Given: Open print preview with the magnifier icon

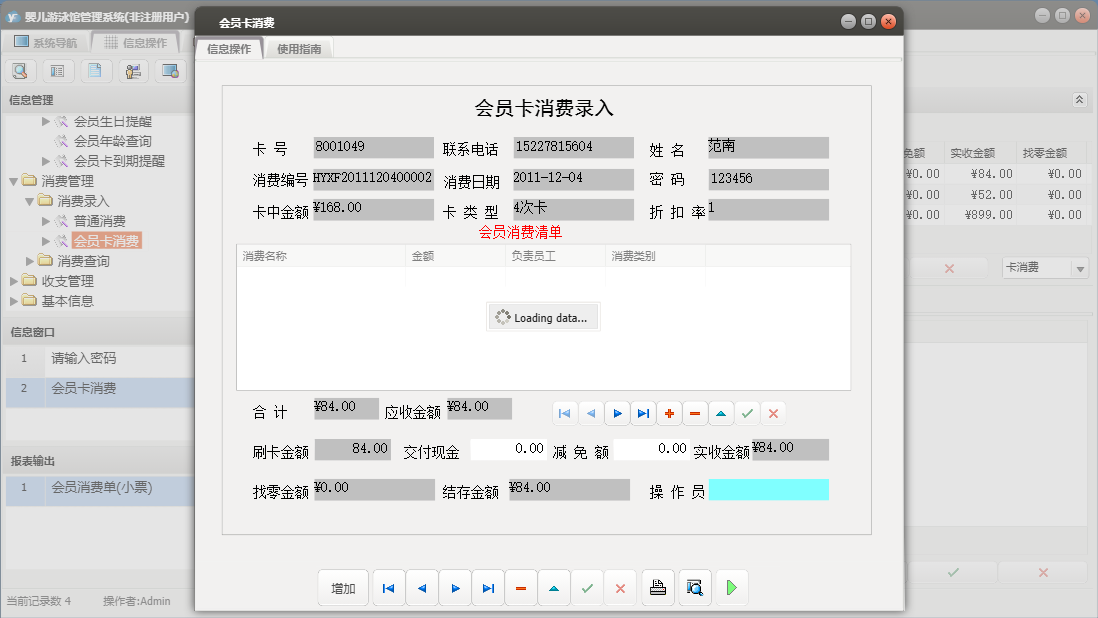Looking at the screenshot, I should coord(694,588).
